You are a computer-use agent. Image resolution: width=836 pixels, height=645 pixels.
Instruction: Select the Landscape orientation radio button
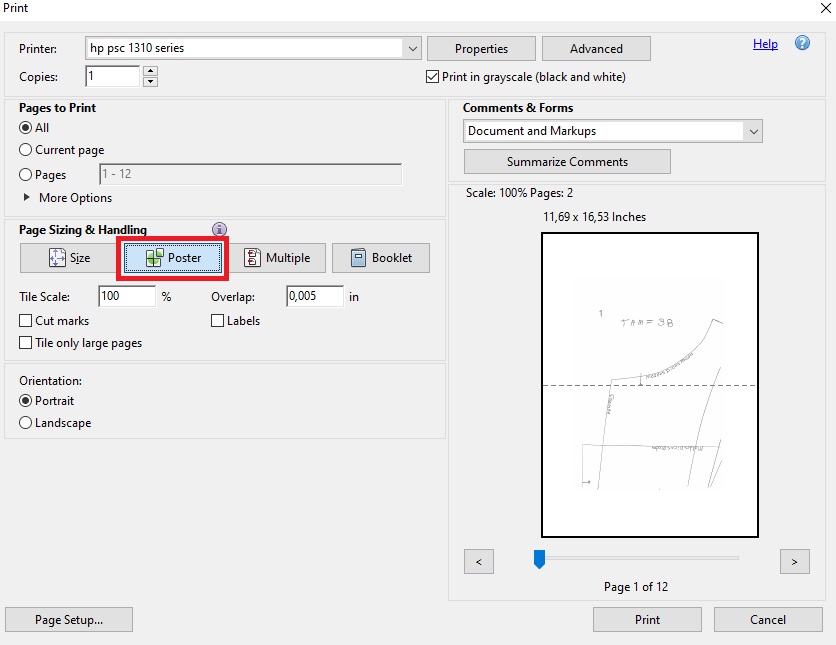(26, 423)
